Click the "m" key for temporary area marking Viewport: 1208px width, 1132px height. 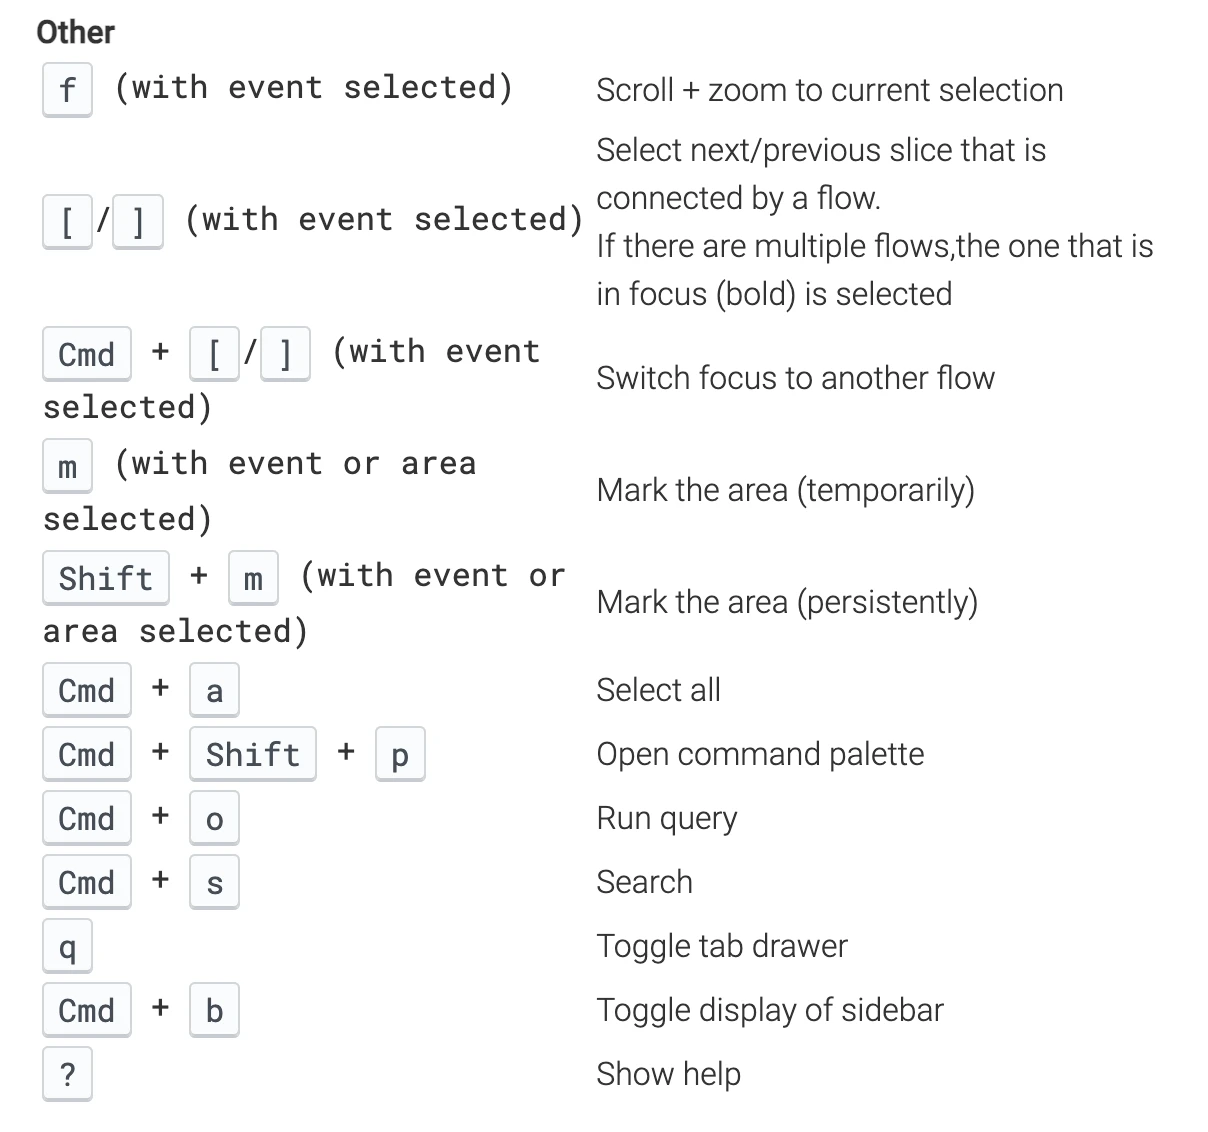tap(67, 466)
